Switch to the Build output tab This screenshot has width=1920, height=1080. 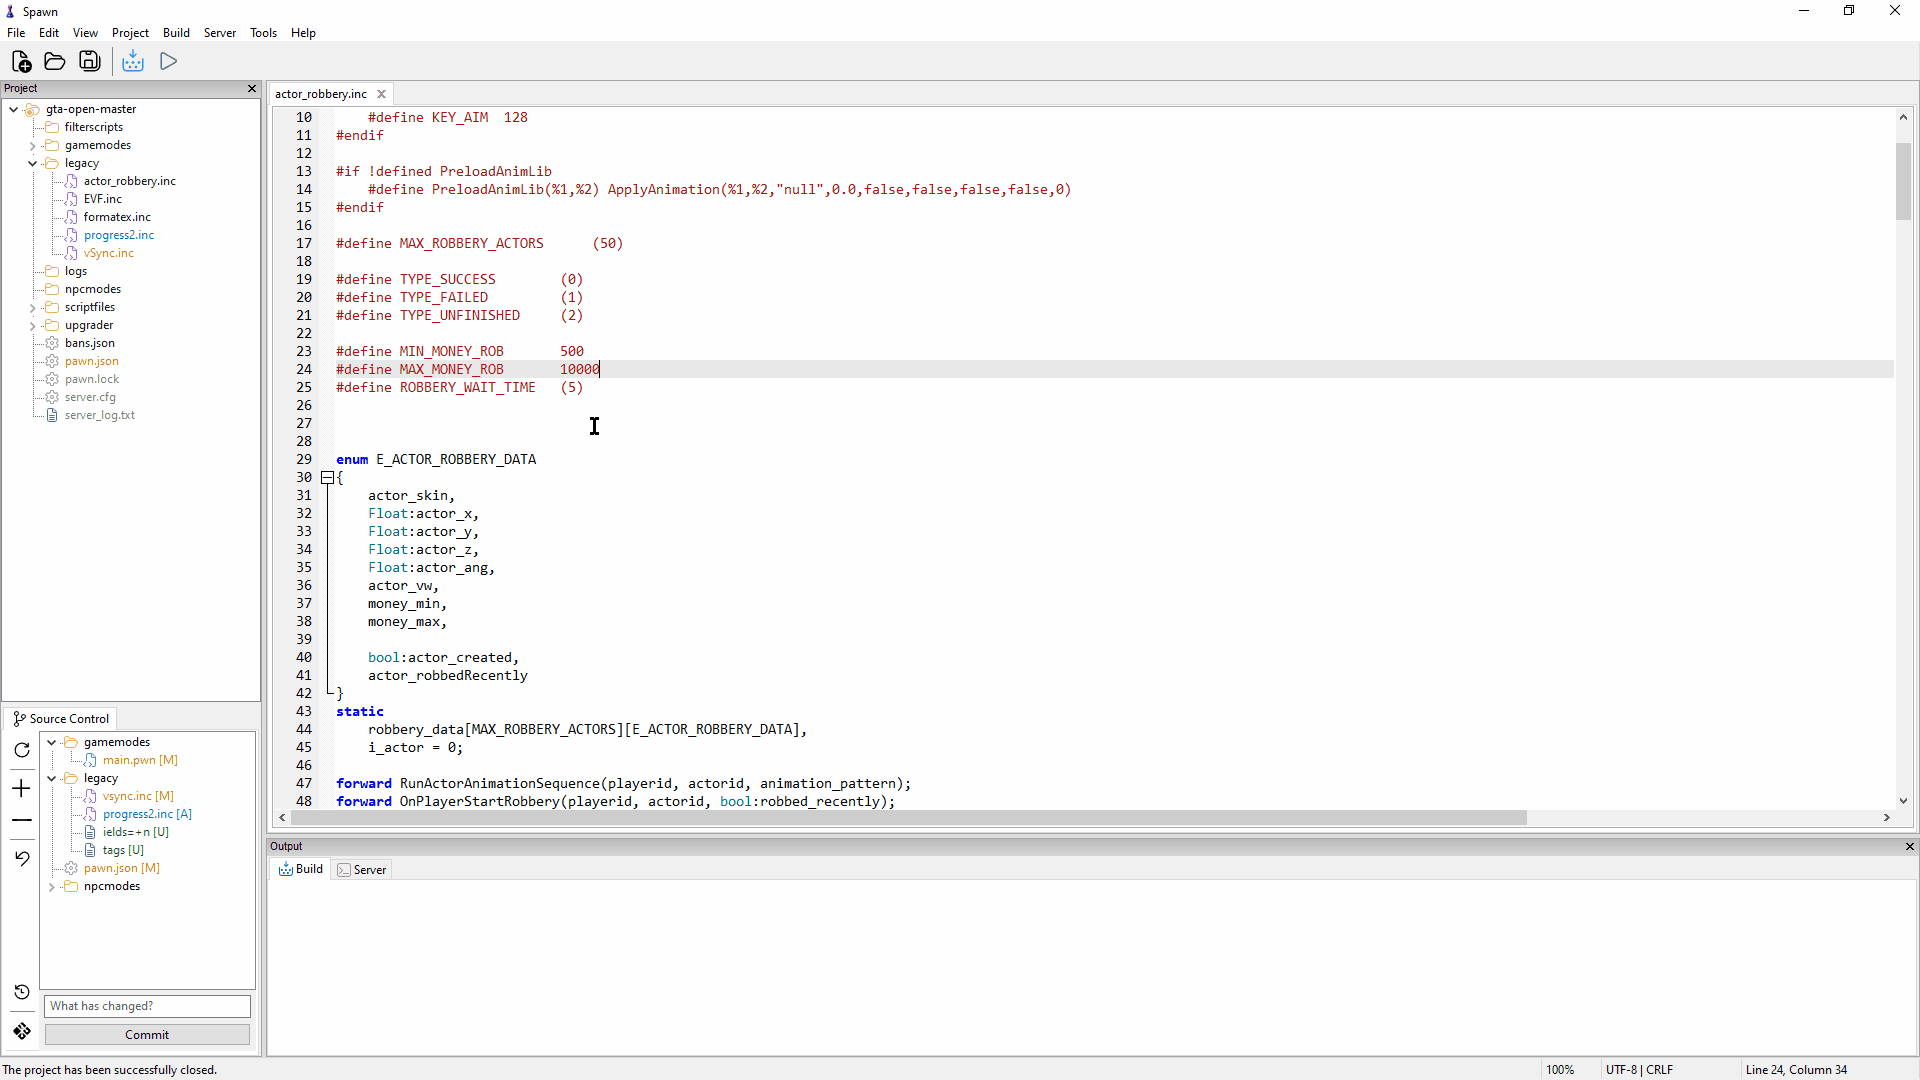pos(301,869)
